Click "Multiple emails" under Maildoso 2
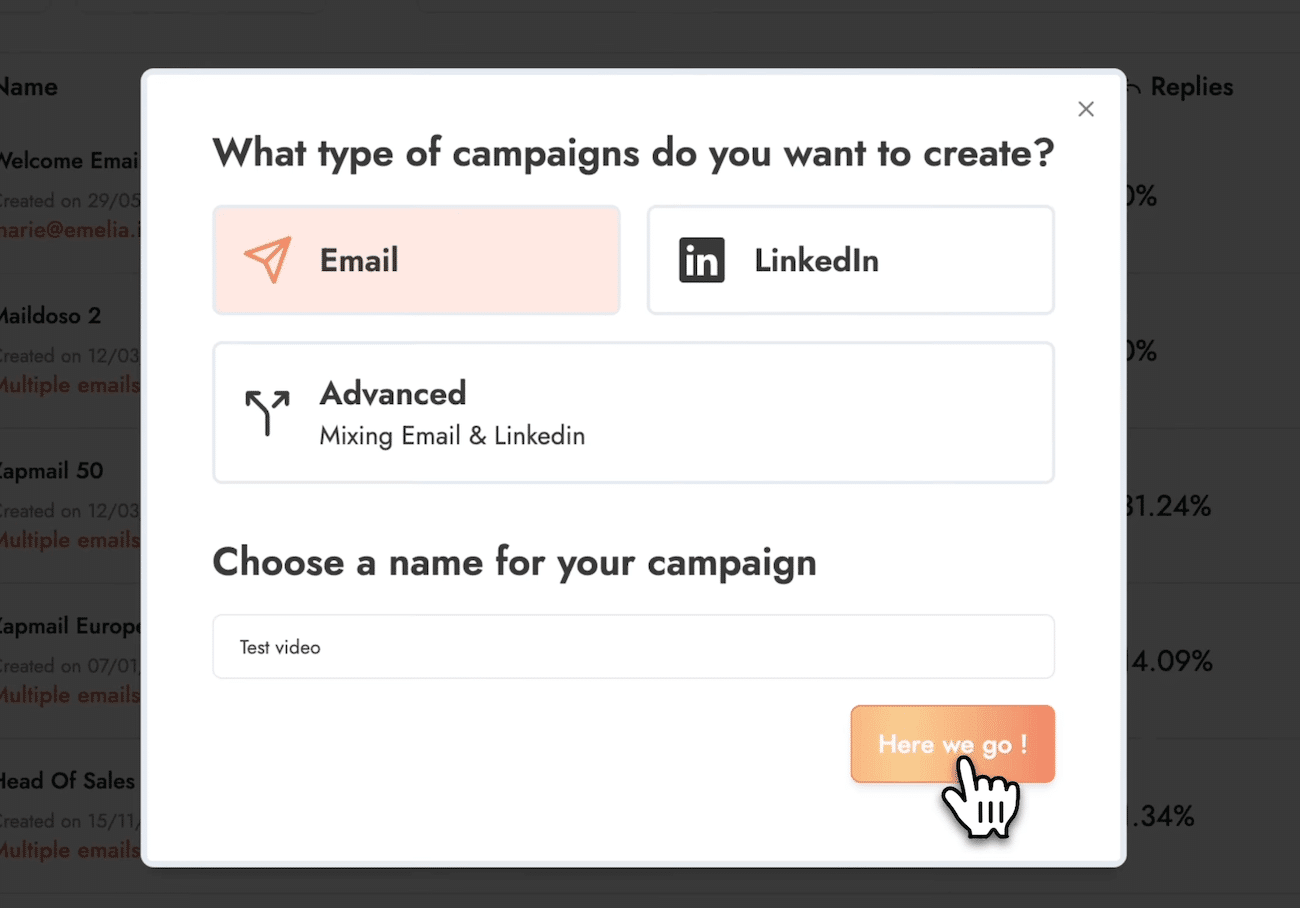The height and width of the screenshot is (908, 1300). click(x=70, y=385)
